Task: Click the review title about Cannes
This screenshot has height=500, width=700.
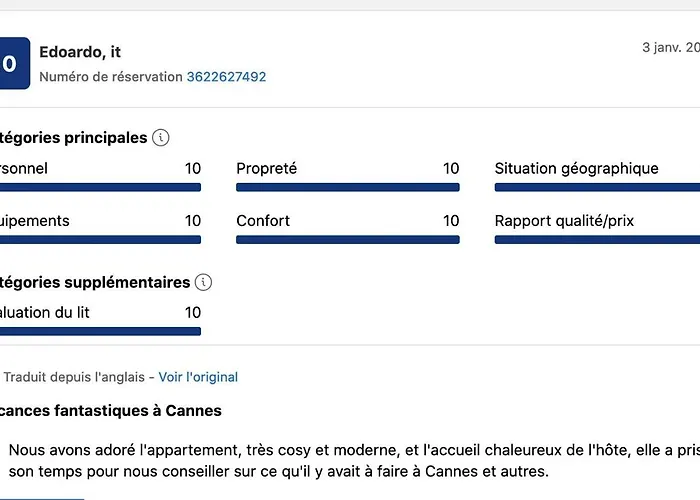Action: point(110,411)
